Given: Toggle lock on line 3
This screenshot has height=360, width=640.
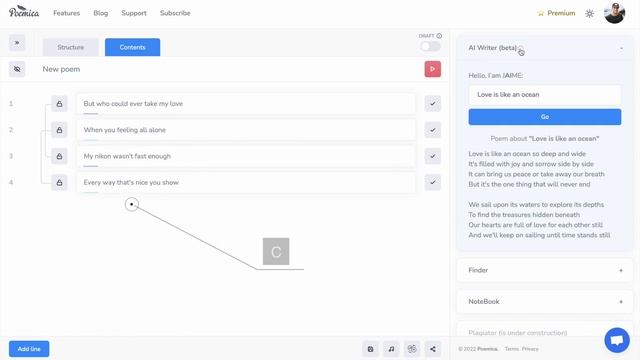Looking at the screenshot, I should pos(59,156).
